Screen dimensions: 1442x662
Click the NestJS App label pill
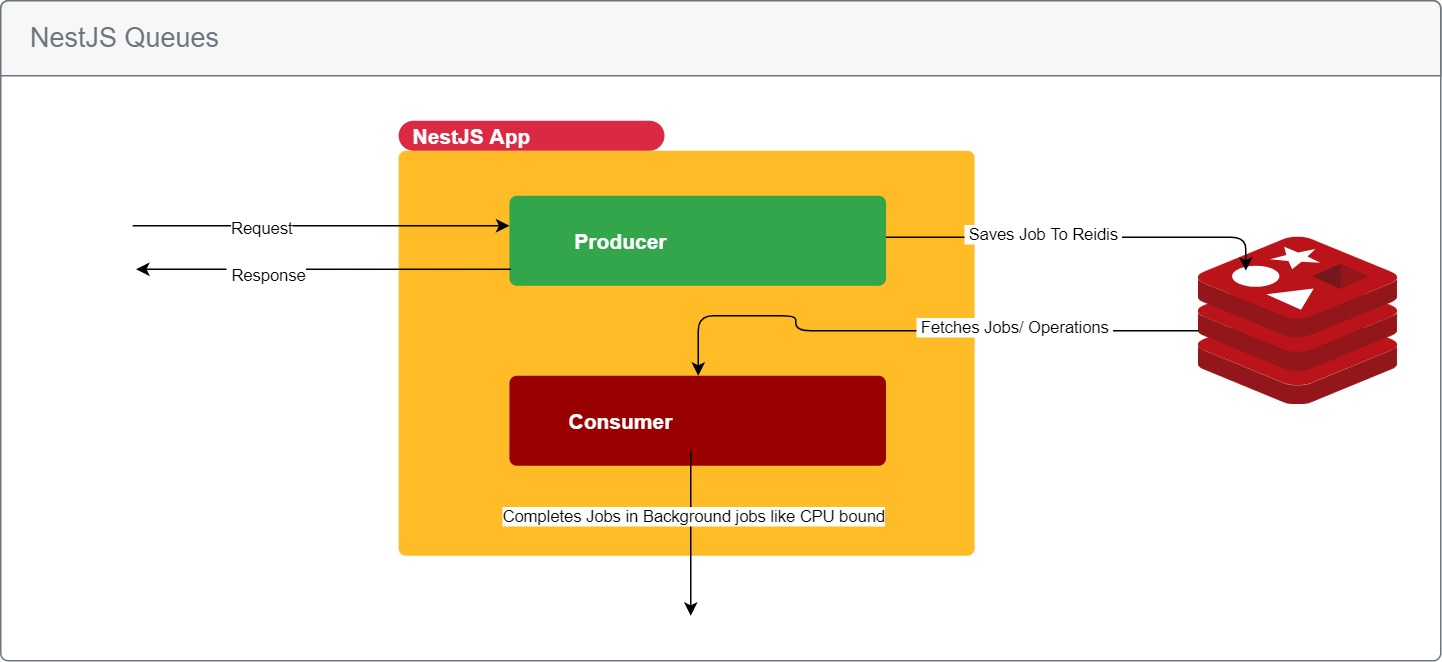pyautogui.click(x=531, y=136)
